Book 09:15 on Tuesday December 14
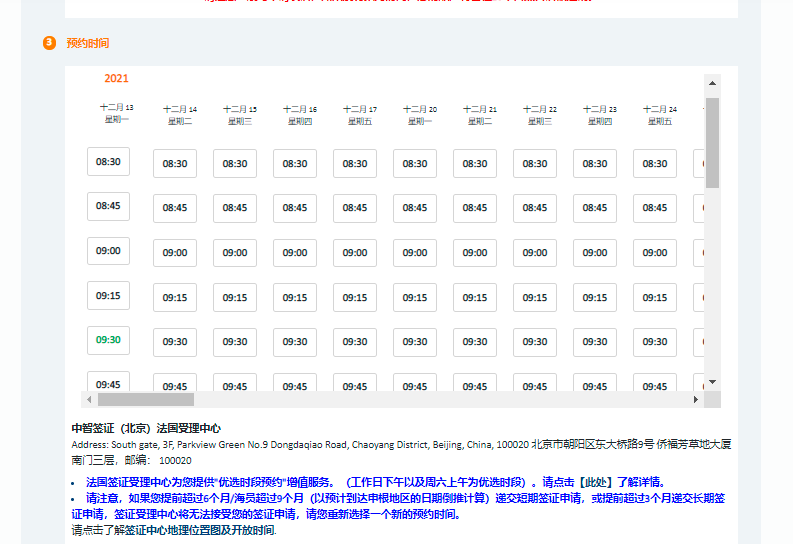 (175, 298)
